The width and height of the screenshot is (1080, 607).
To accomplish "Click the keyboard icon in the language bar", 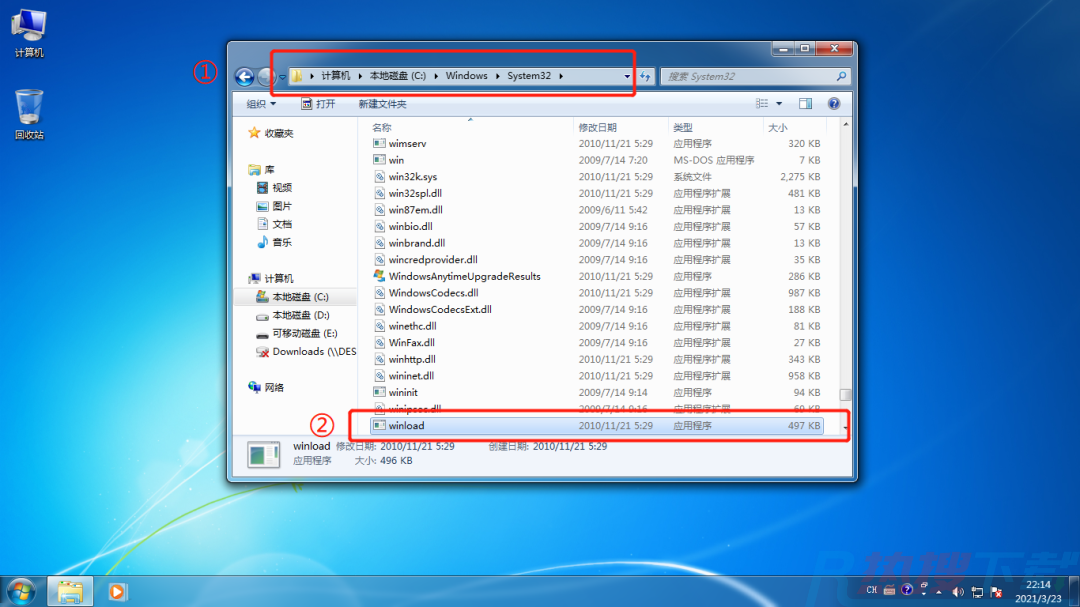I will coord(889,590).
